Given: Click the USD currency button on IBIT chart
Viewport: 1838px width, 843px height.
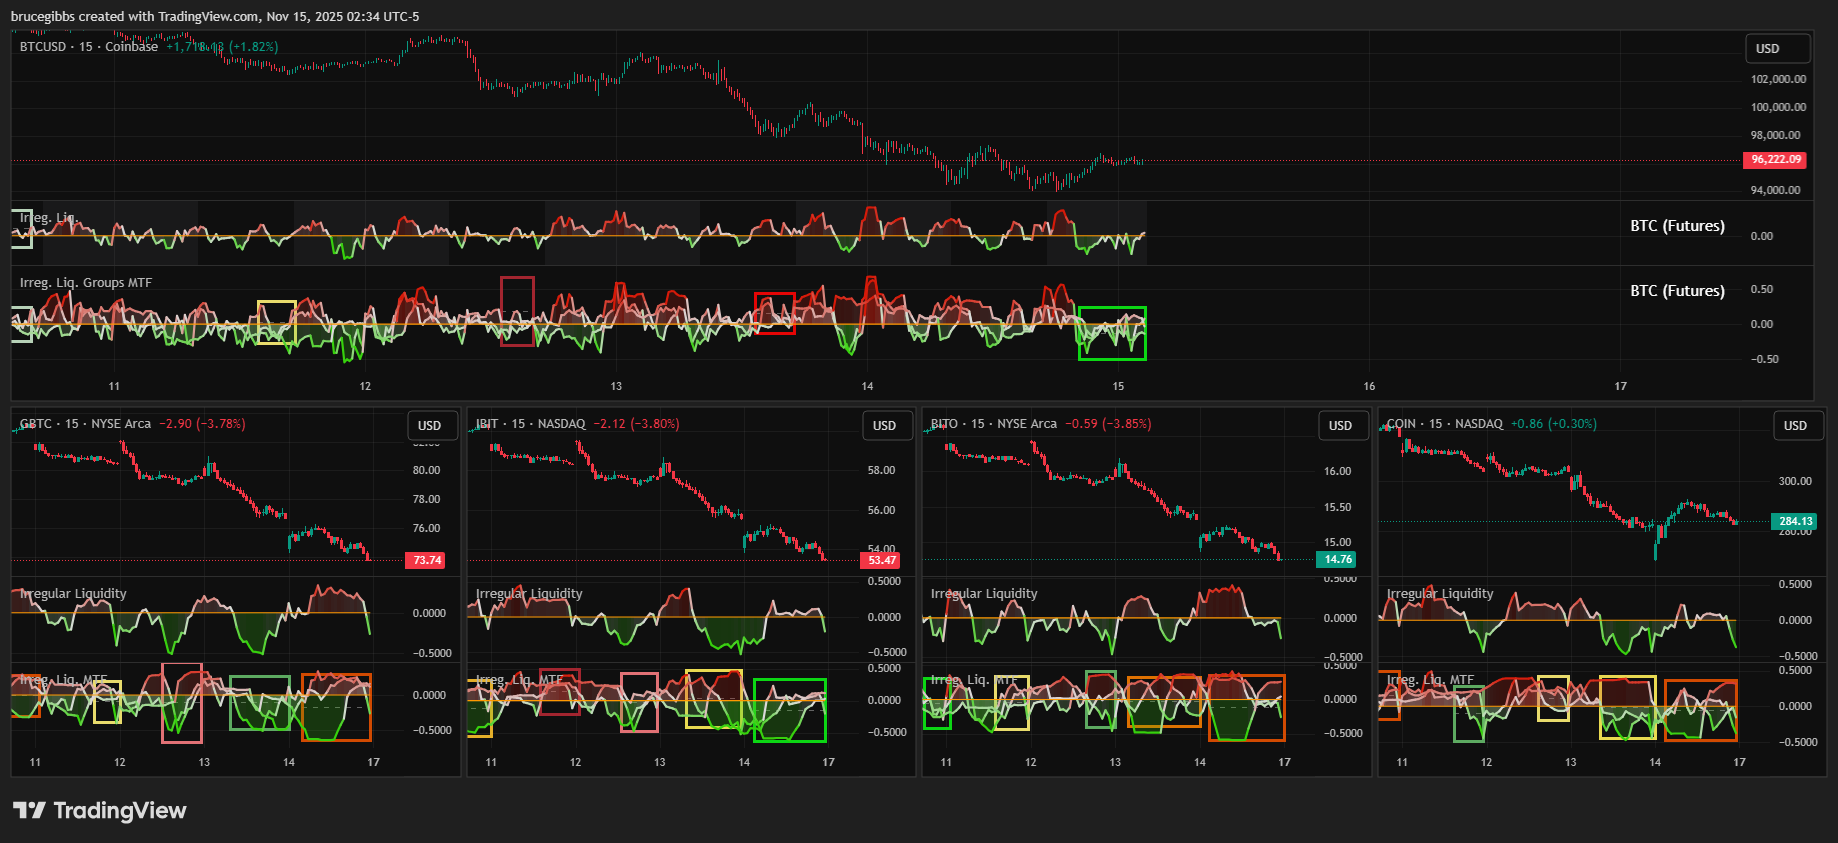Looking at the screenshot, I should click(x=885, y=425).
